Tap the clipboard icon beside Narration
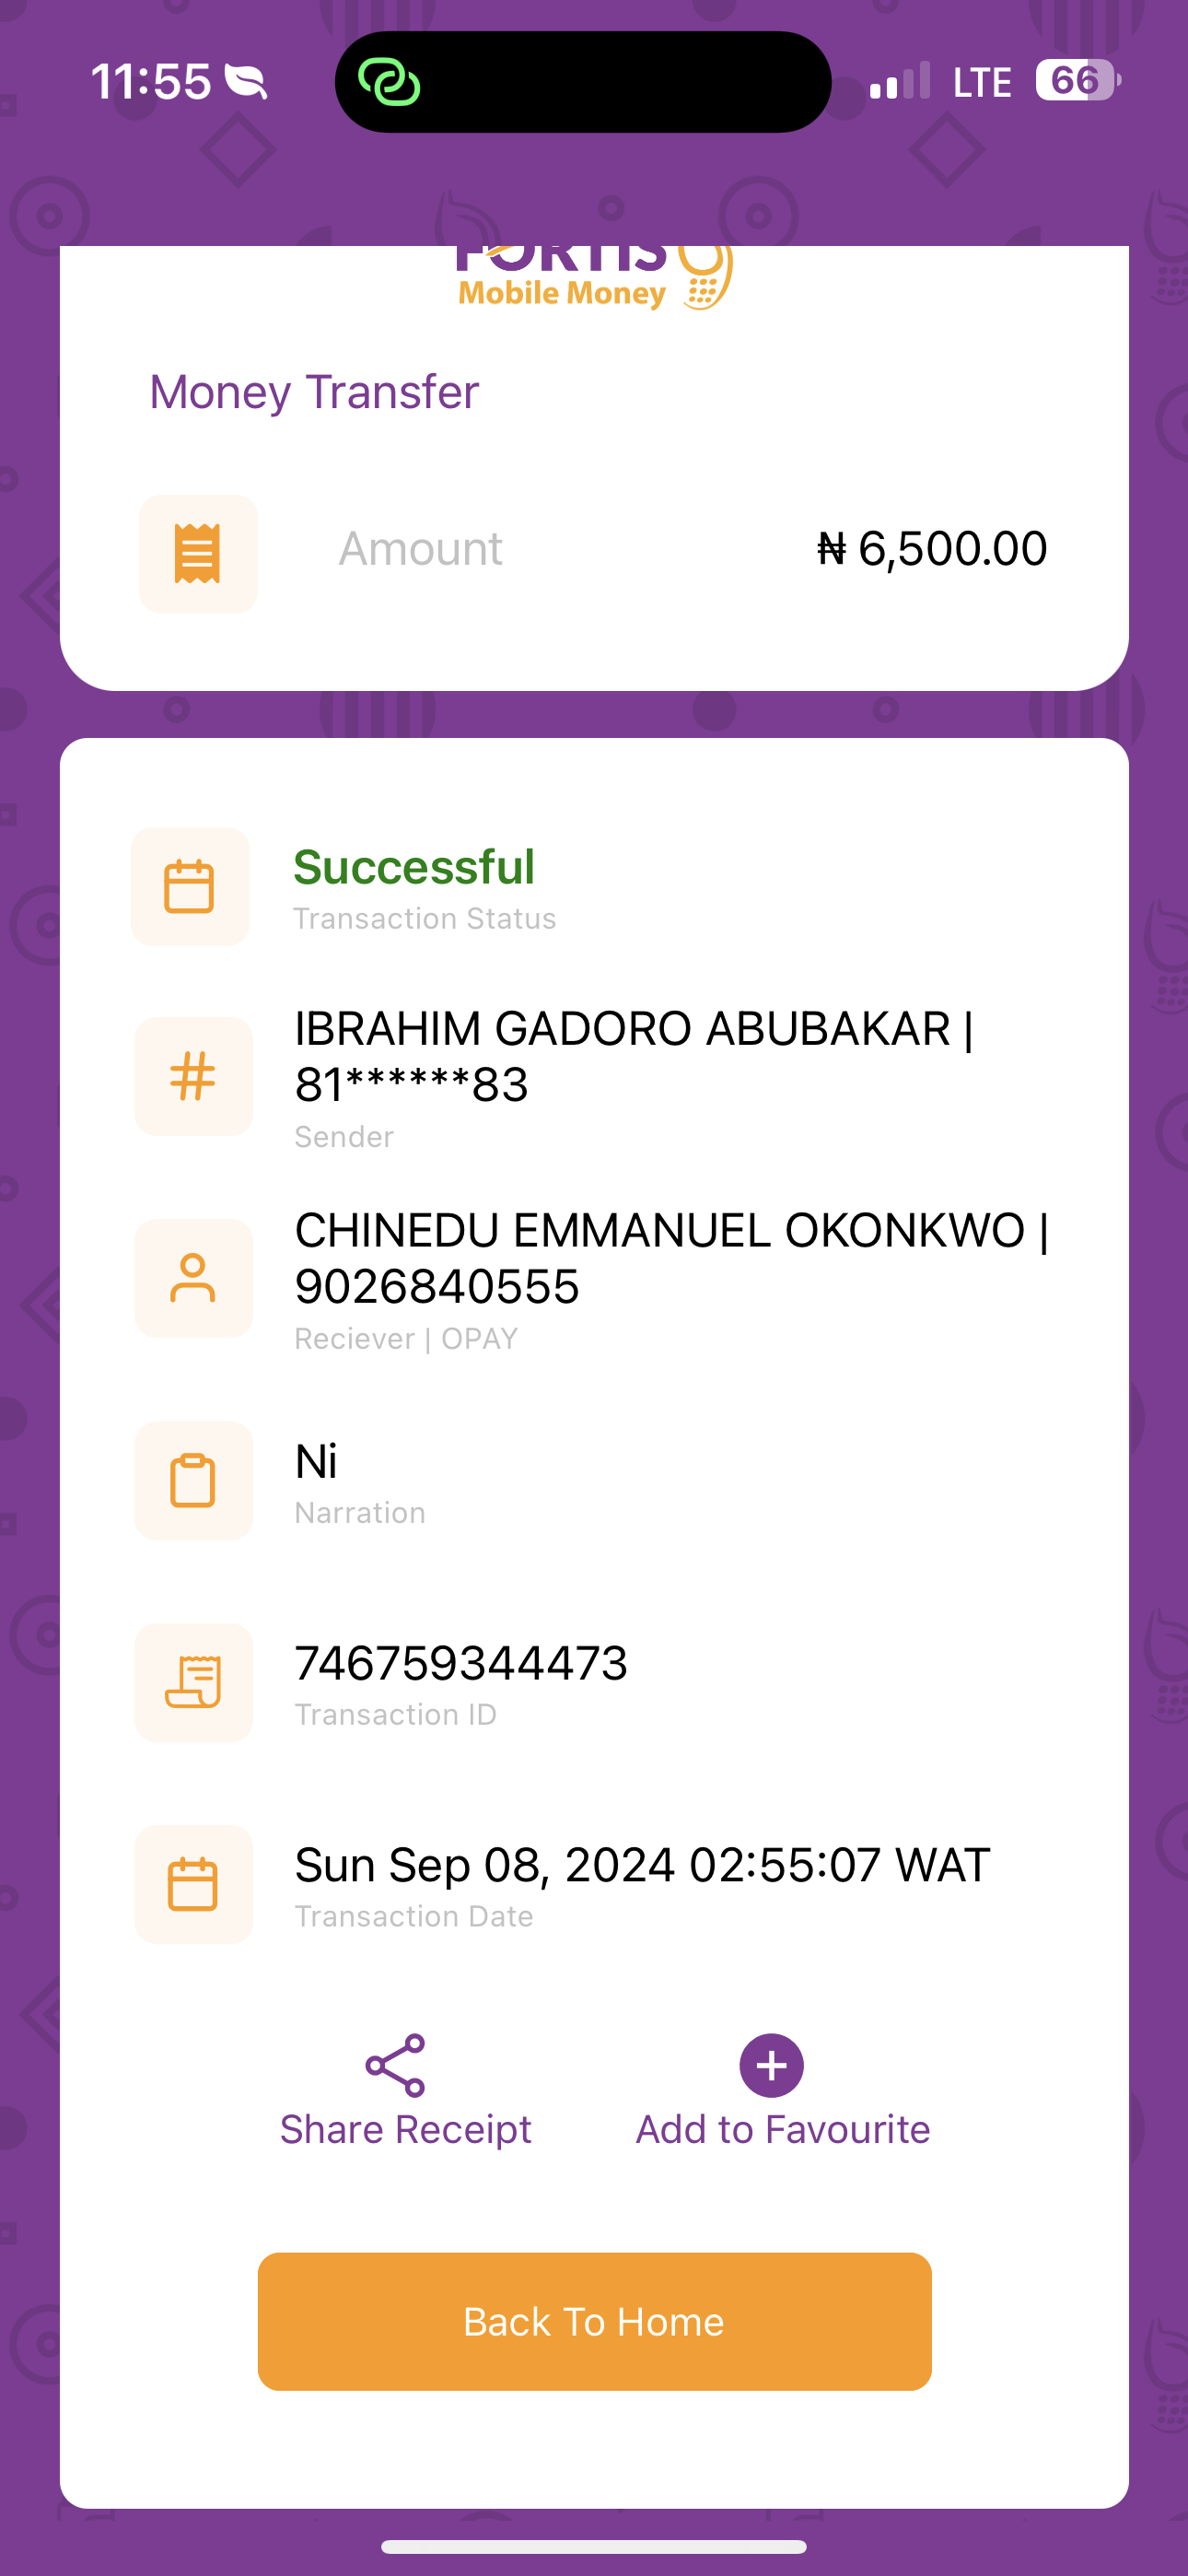Image resolution: width=1188 pixels, height=2576 pixels. coord(193,1480)
